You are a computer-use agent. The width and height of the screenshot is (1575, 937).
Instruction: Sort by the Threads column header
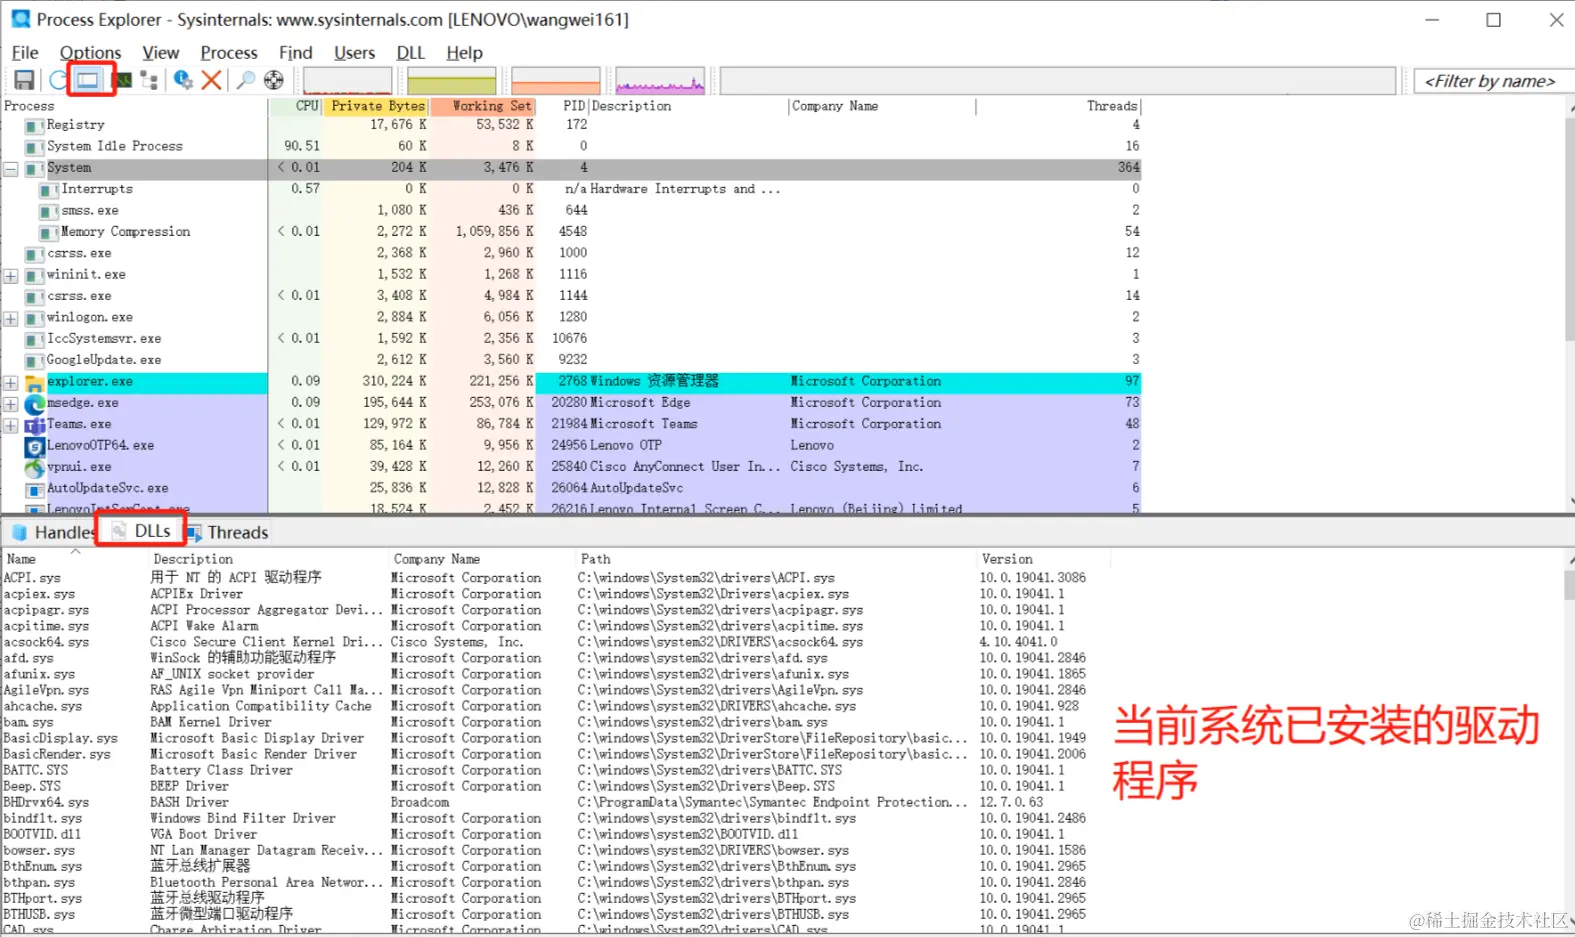tap(1059, 106)
